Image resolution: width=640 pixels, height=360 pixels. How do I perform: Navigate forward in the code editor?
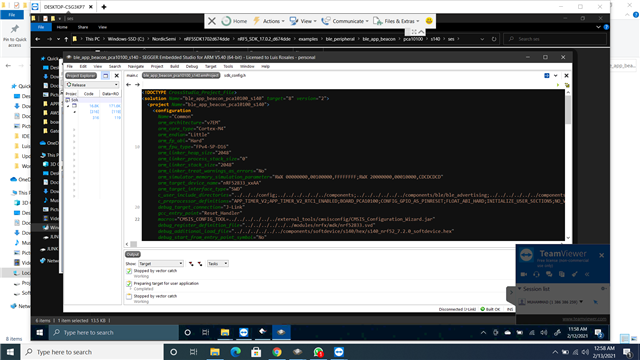[138, 85]
